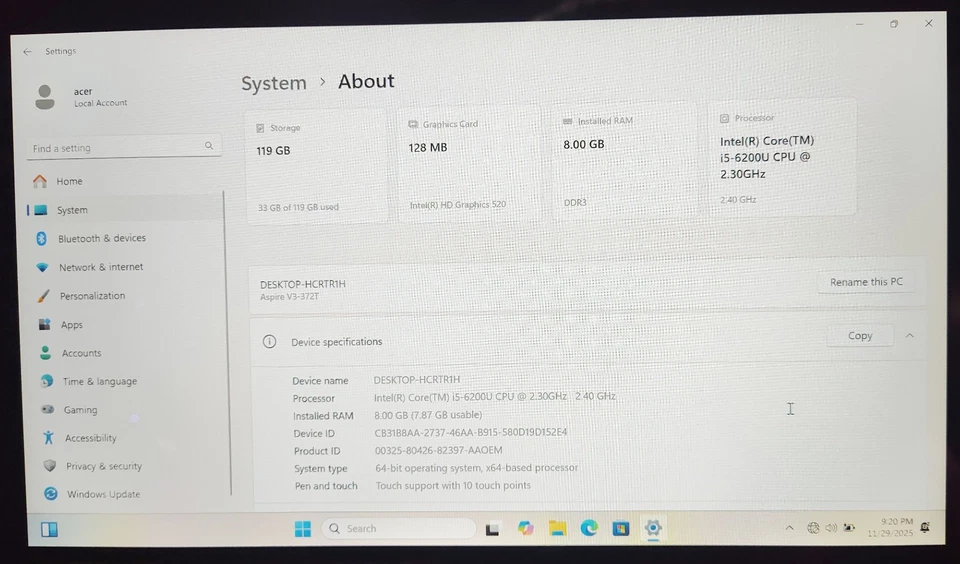Collapse the Device specifications section
Screen dimensions: 960x564
point(910,336)
